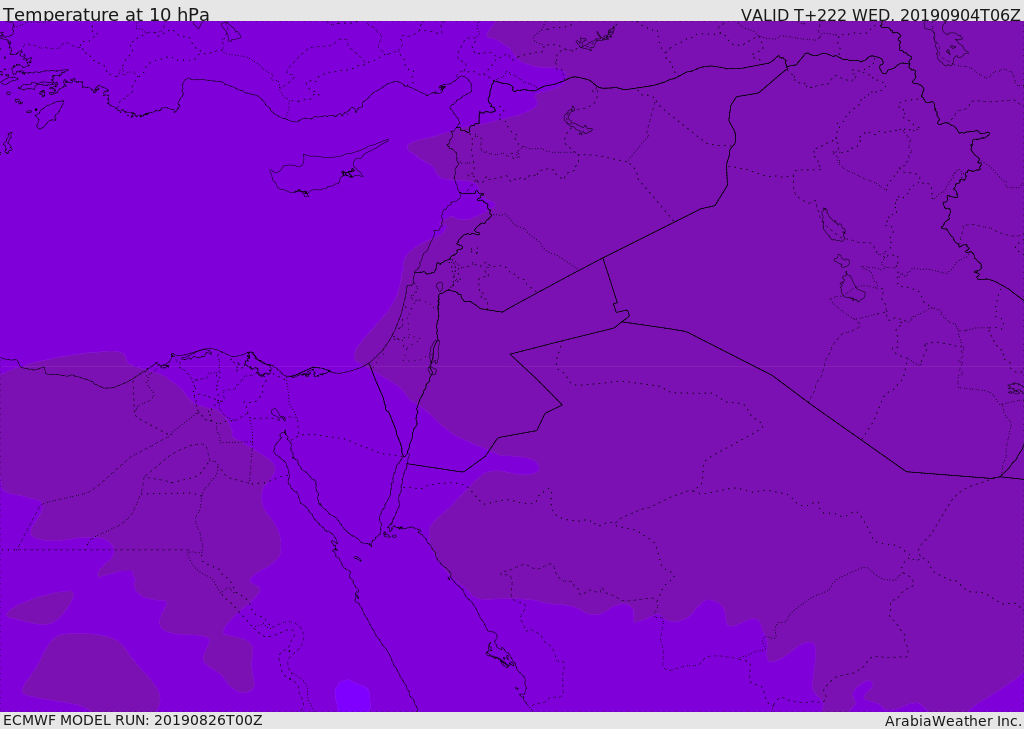Click the 'Temperature at 10 hPa' title text

tap(106, 14)
